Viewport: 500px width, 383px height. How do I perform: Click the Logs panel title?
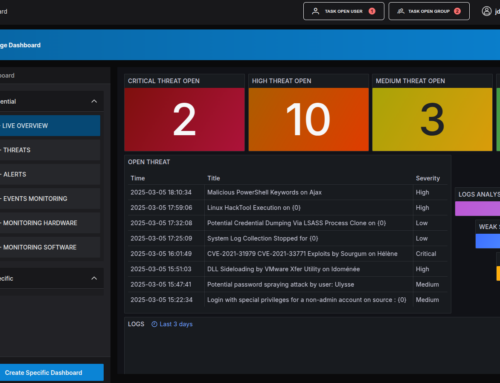136,324
